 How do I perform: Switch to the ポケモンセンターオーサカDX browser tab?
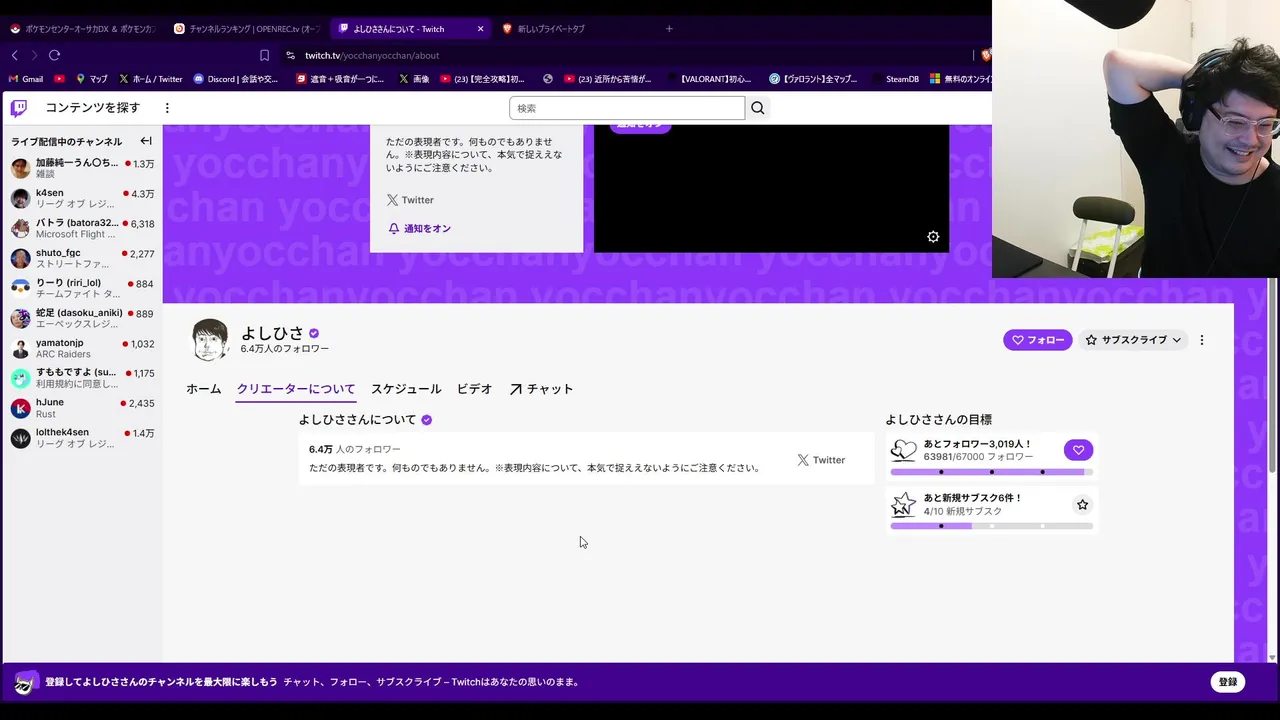coord(82,29)
